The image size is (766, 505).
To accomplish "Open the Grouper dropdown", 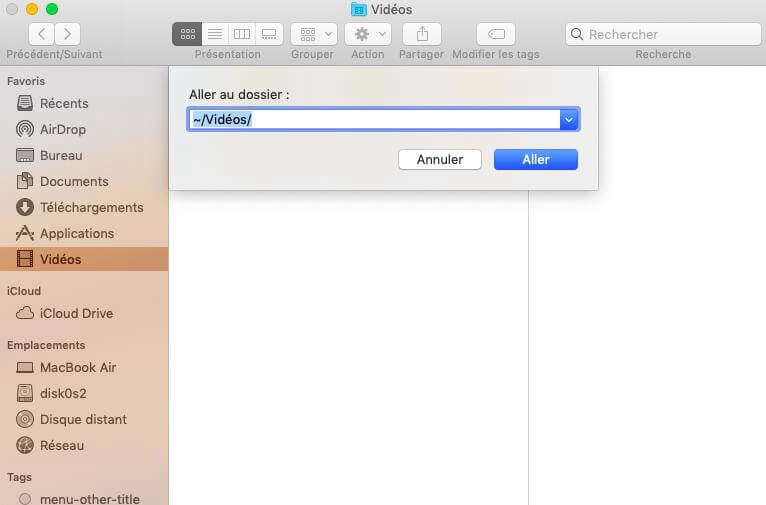I will [x=314, y=34].
